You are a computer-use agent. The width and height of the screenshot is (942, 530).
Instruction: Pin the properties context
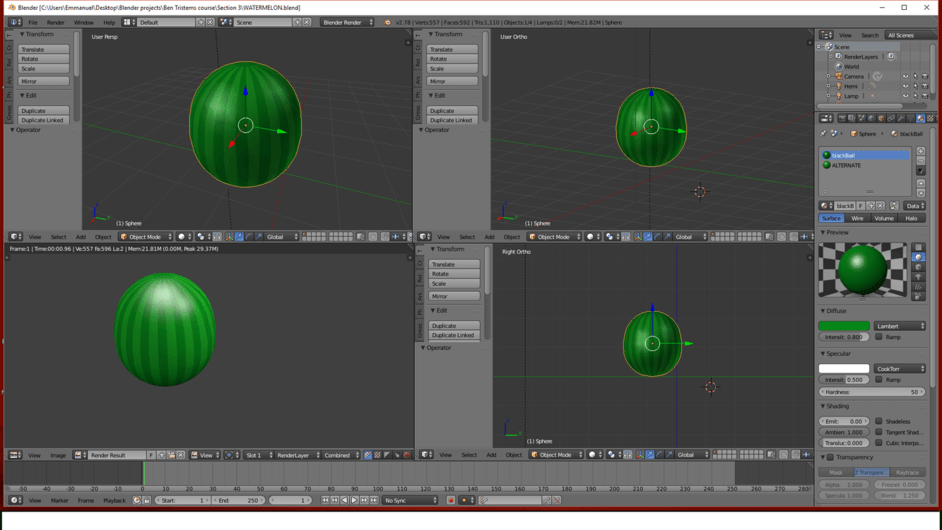(823, 133)
